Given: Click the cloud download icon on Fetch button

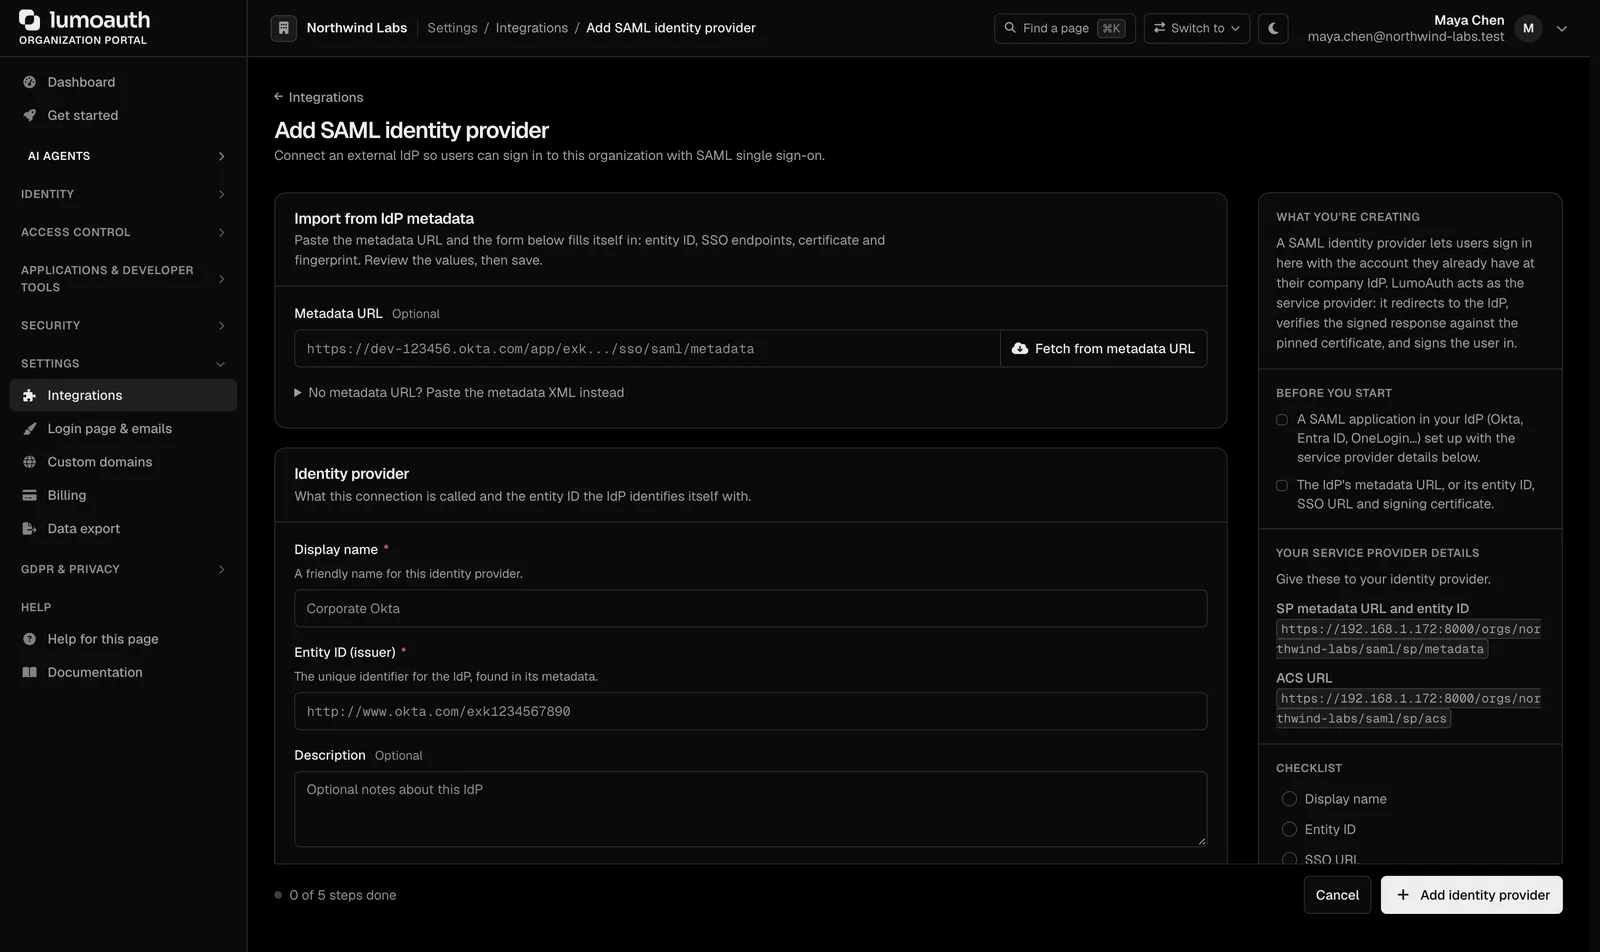Looking at the screenshot, I should click(1020, 348).
